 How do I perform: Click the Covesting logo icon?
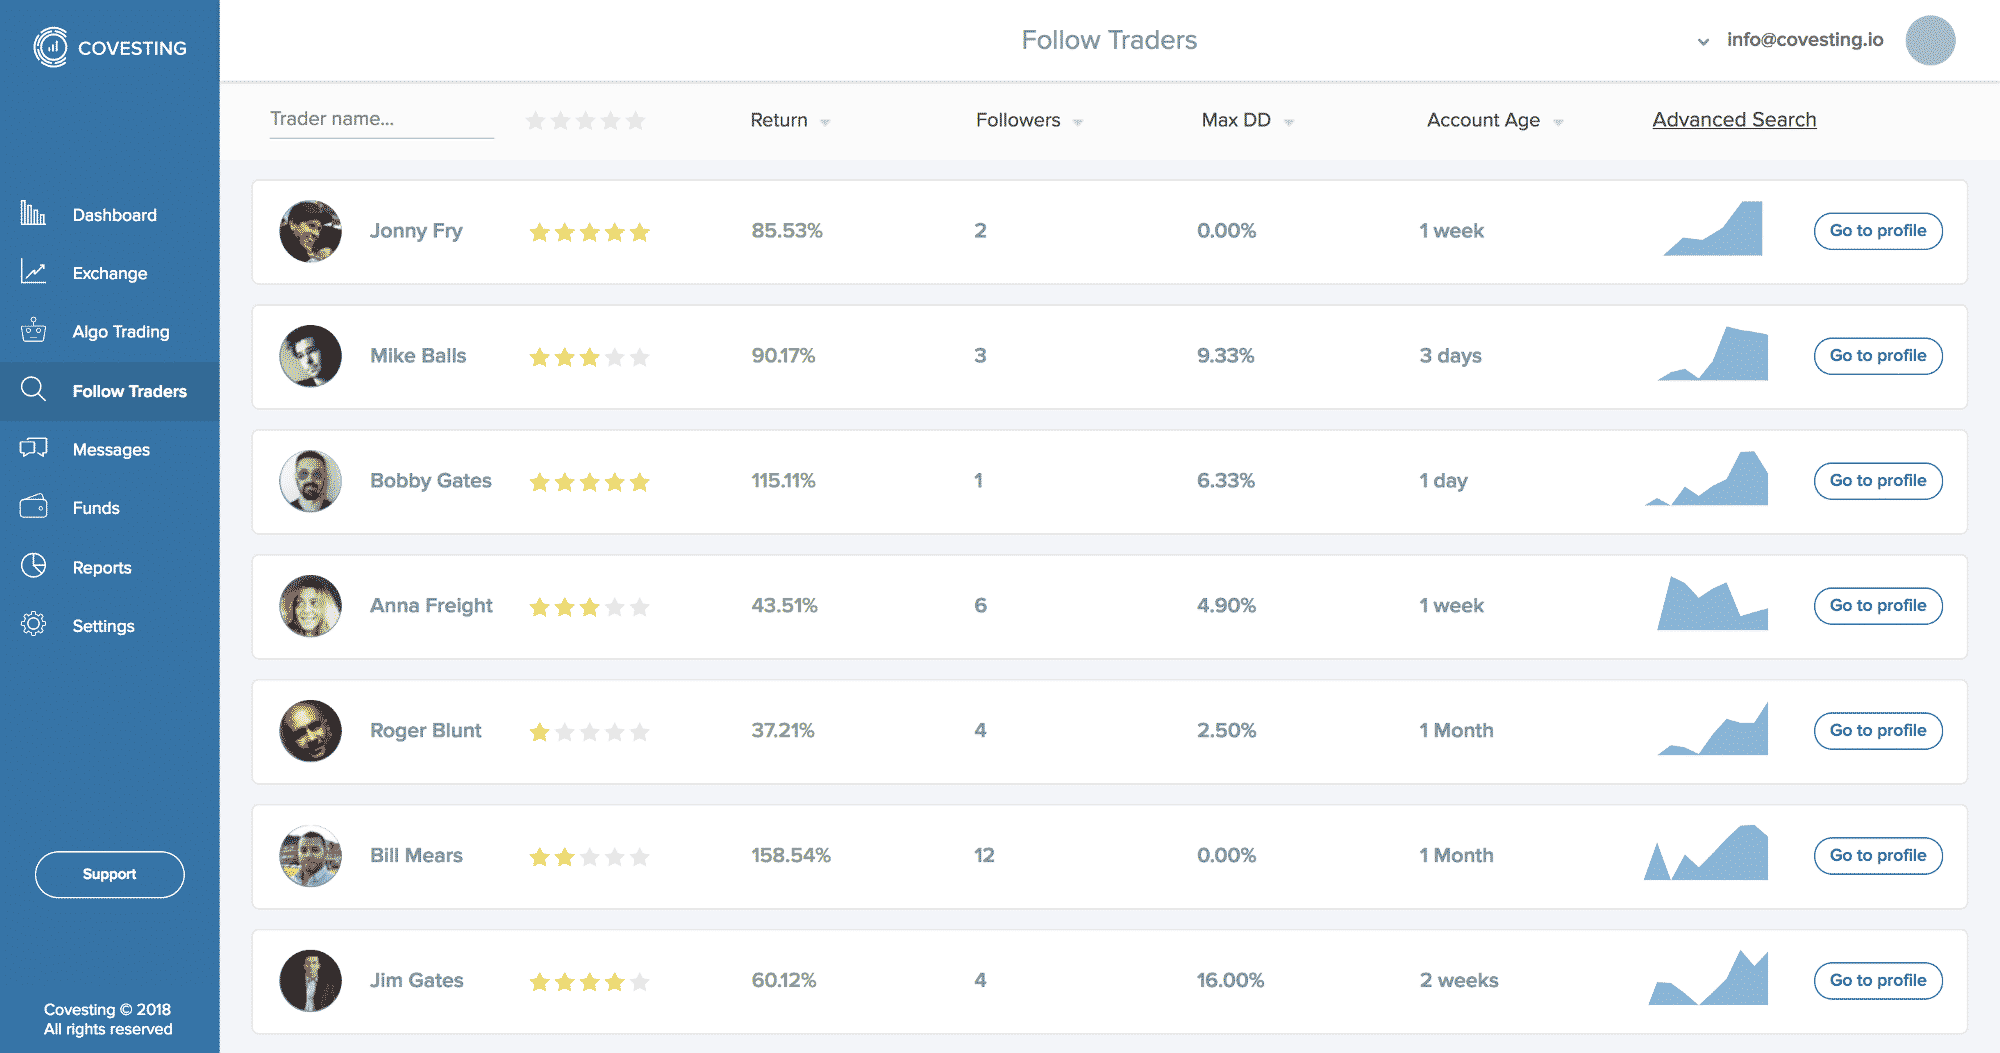(50, 47)
